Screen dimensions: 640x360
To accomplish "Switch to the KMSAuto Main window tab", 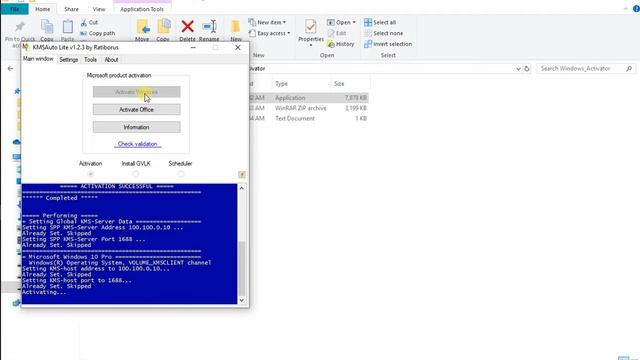I will click(x=38, y=59).
